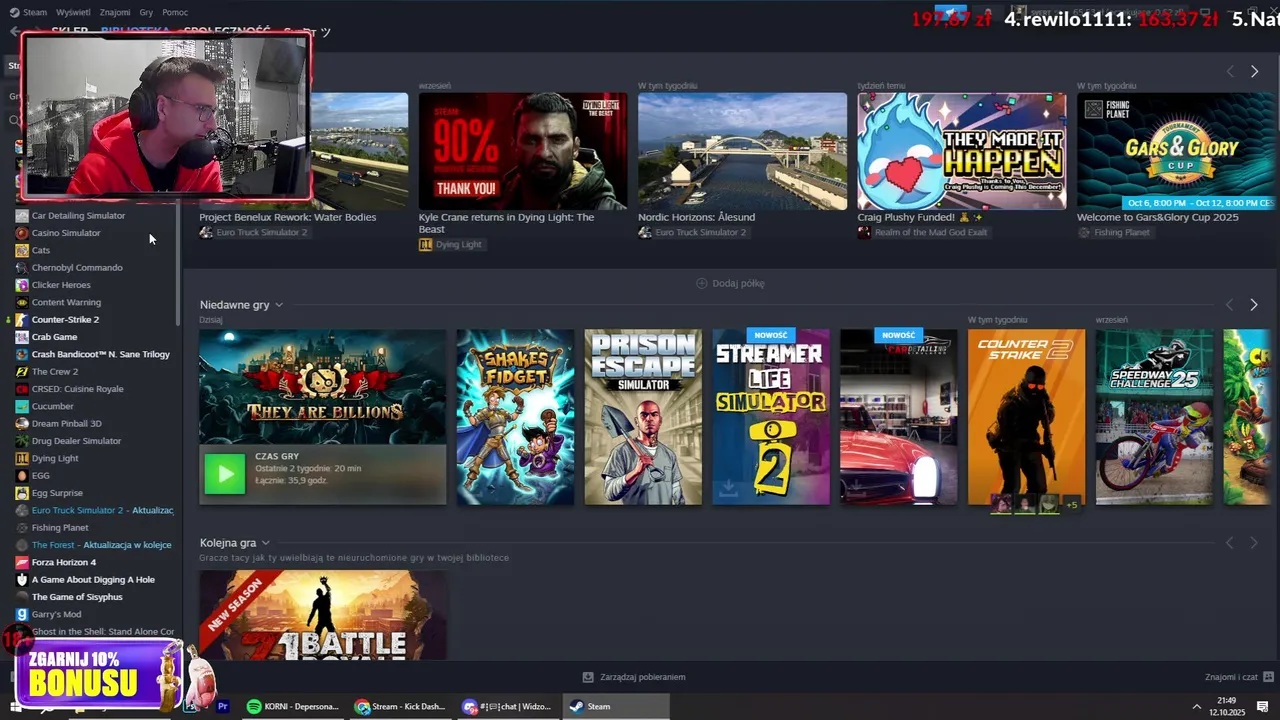
Task: Click the plus icon next to Dodaj półkę
Action: click(701, 283)
